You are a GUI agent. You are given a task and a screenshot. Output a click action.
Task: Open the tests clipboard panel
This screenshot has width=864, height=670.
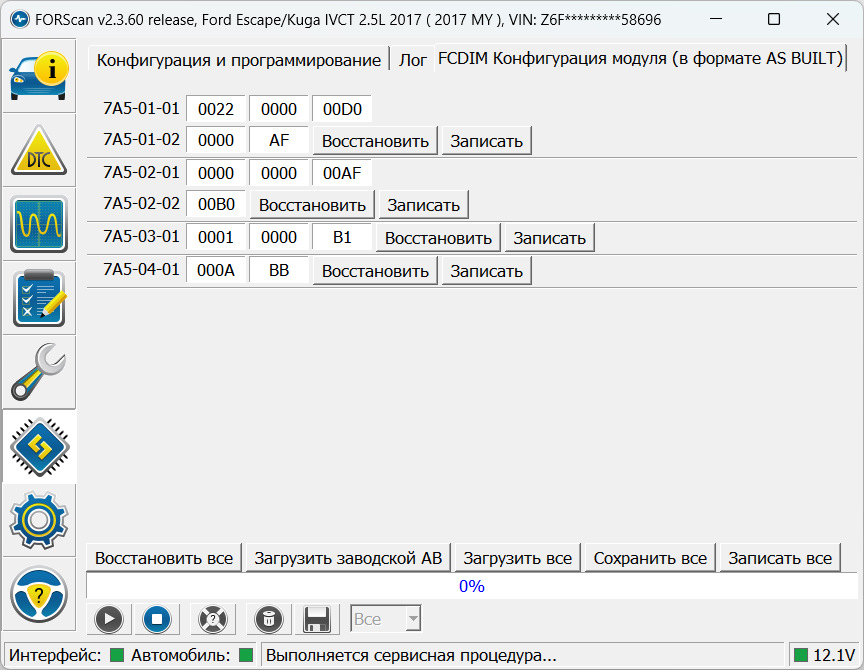(x=39, y=297)
